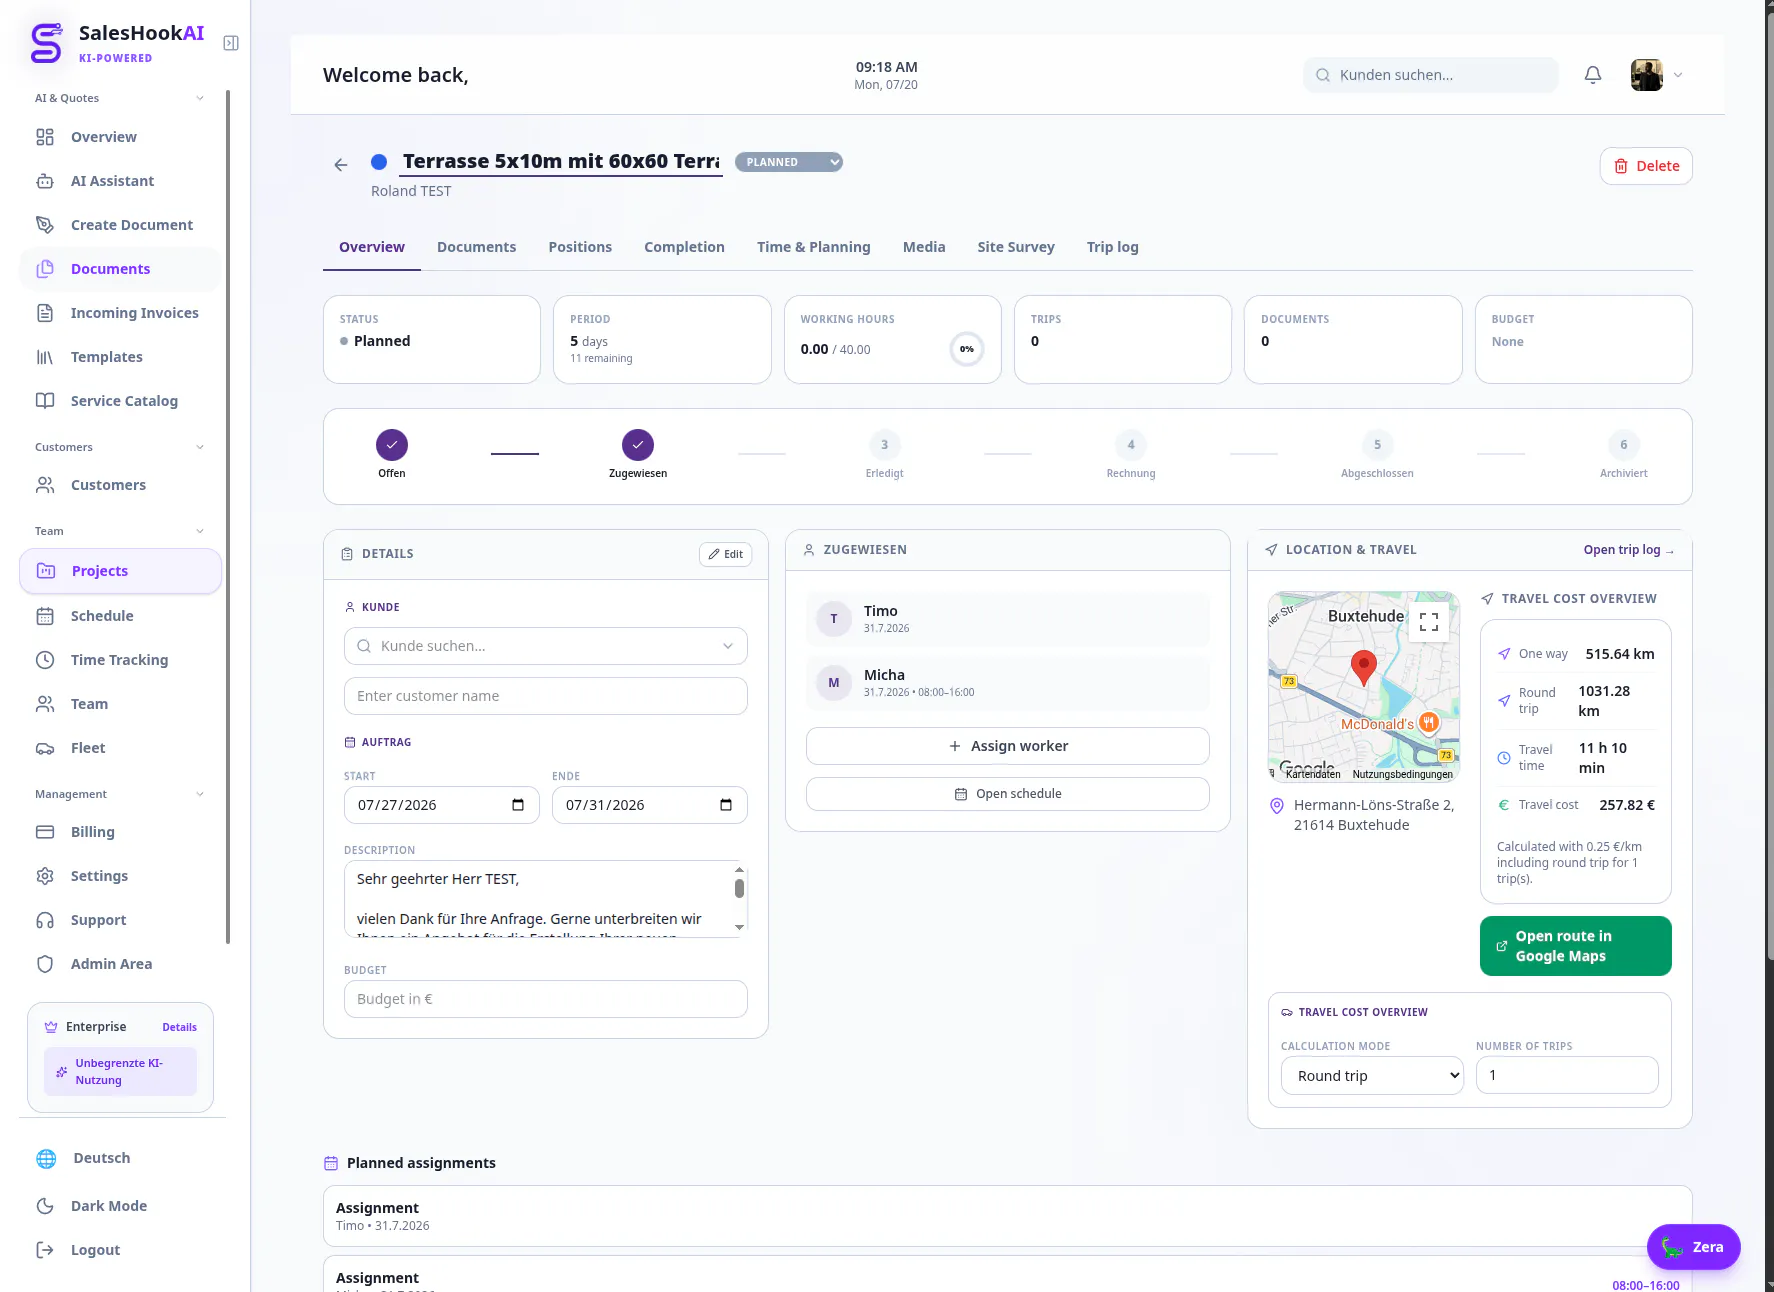Click the project title text field
This screenshot has width=1774, height=1292.
[561, 162]
